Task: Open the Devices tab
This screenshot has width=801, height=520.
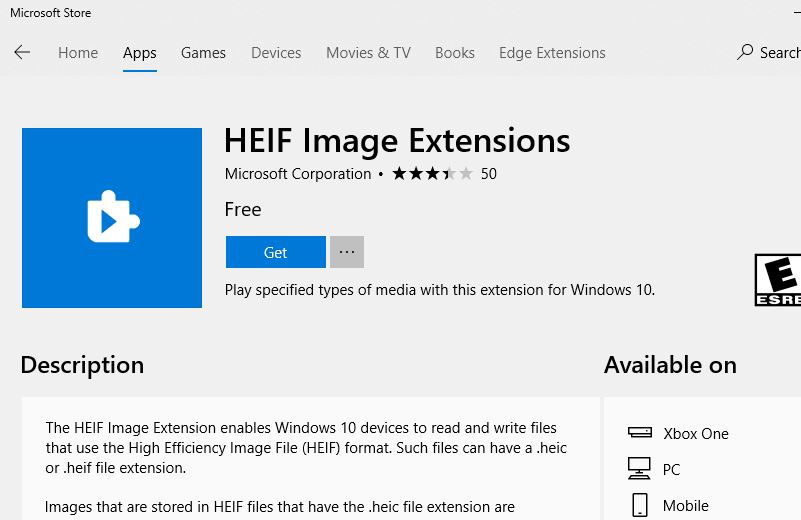Action: 276,53
